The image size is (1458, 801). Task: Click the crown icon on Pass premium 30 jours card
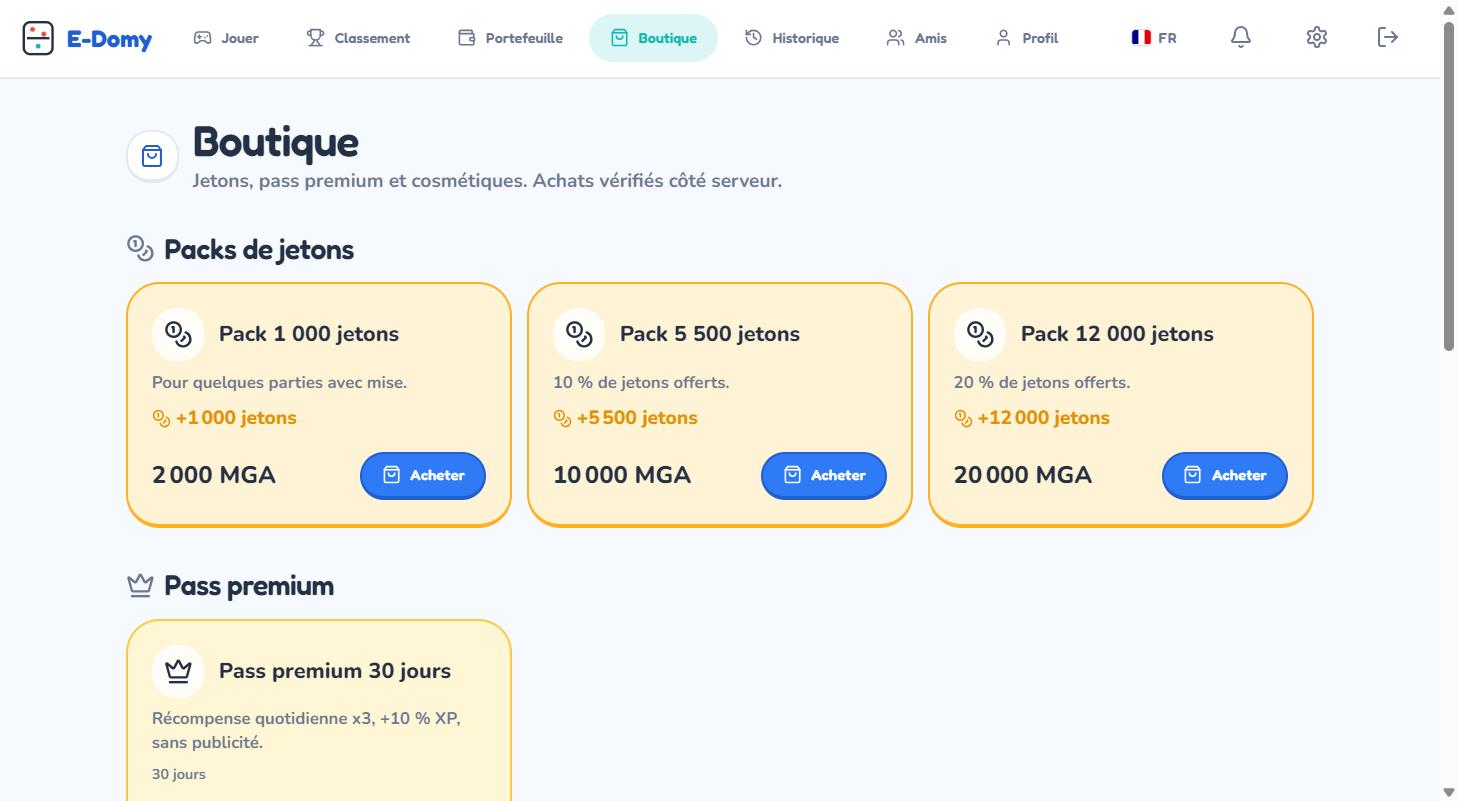click(x=178, y=670)
